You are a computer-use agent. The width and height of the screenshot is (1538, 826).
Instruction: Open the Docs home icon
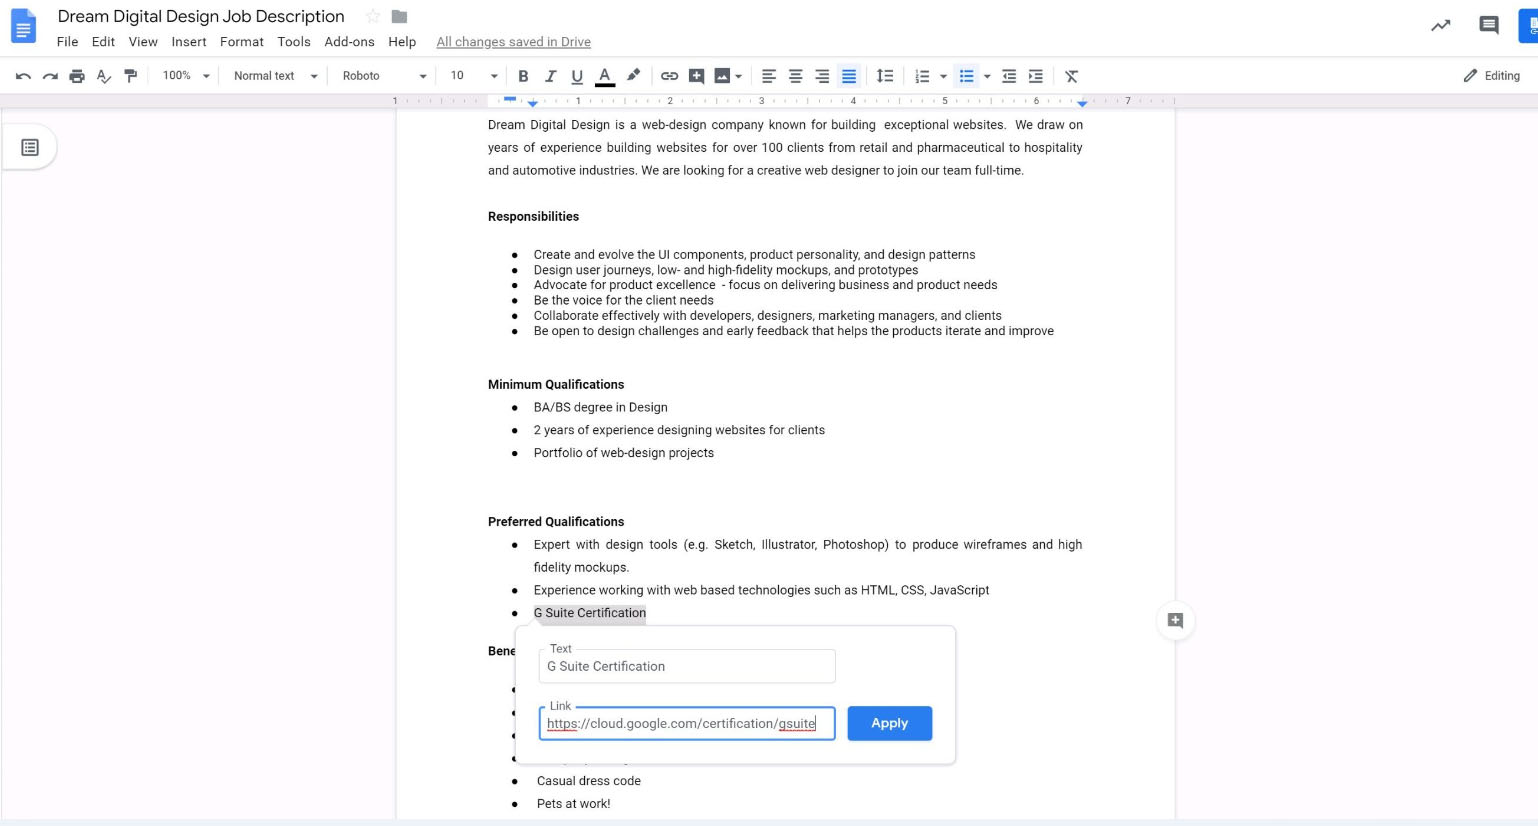[x=23, y=26]
